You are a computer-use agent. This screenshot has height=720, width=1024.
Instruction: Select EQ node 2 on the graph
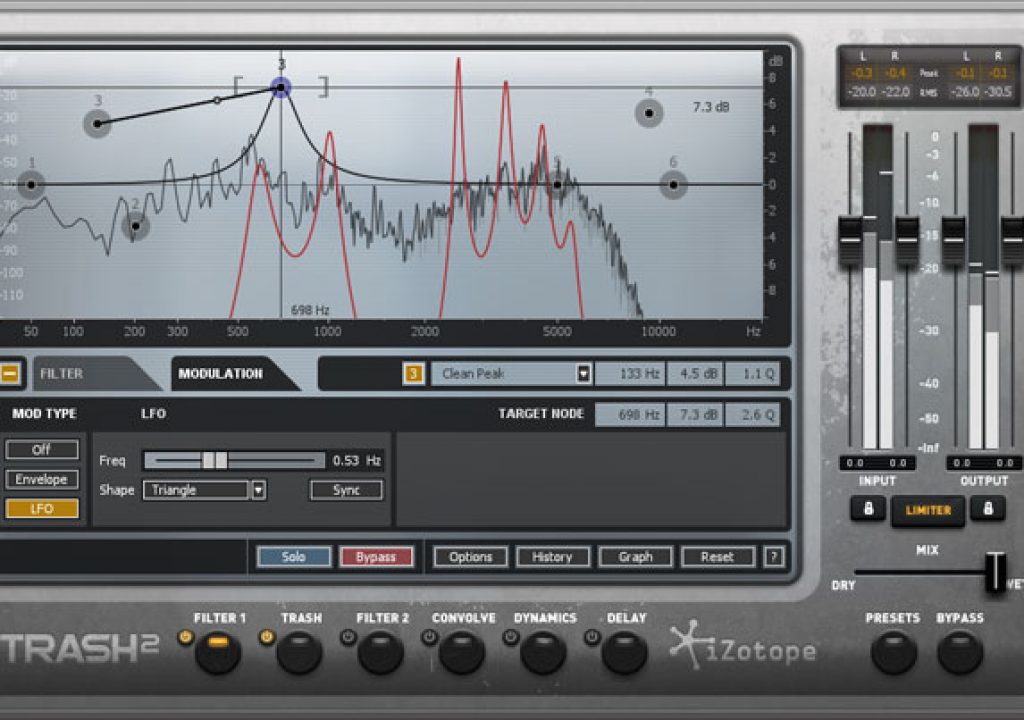point(136,226)
